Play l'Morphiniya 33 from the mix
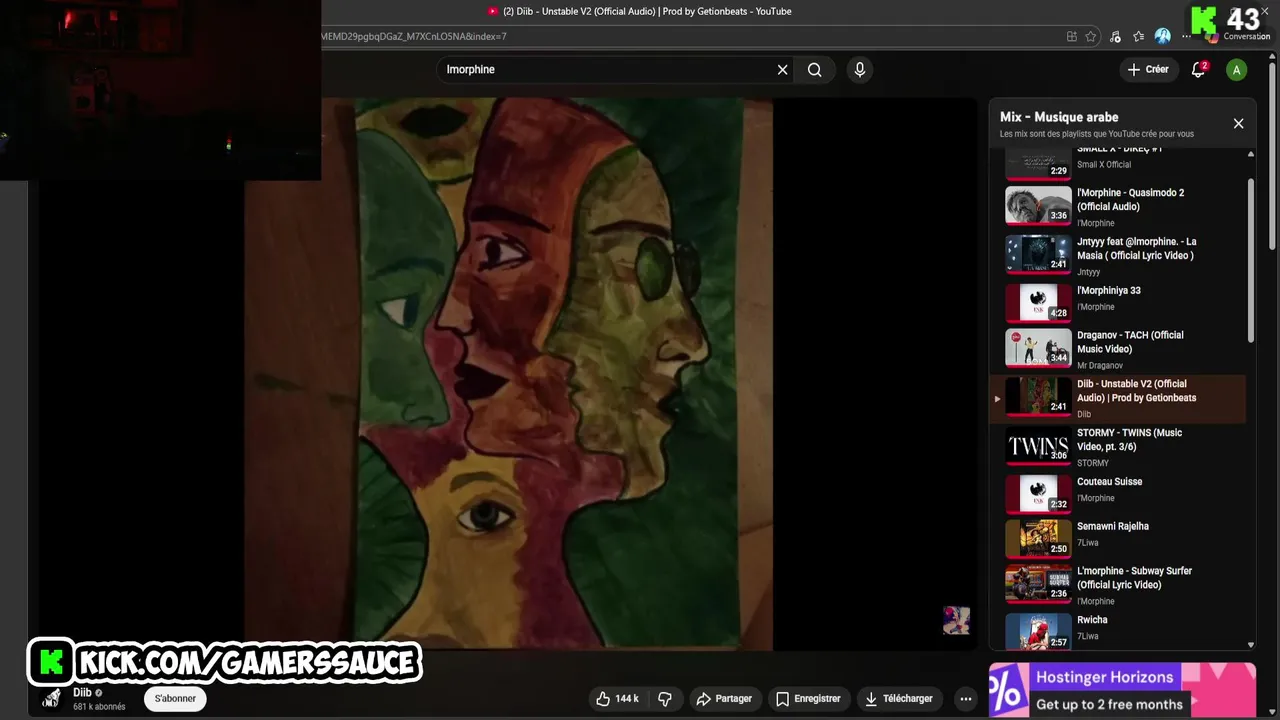Image resolution: width=1280 pixels, height=720 pixels. 1118,304
